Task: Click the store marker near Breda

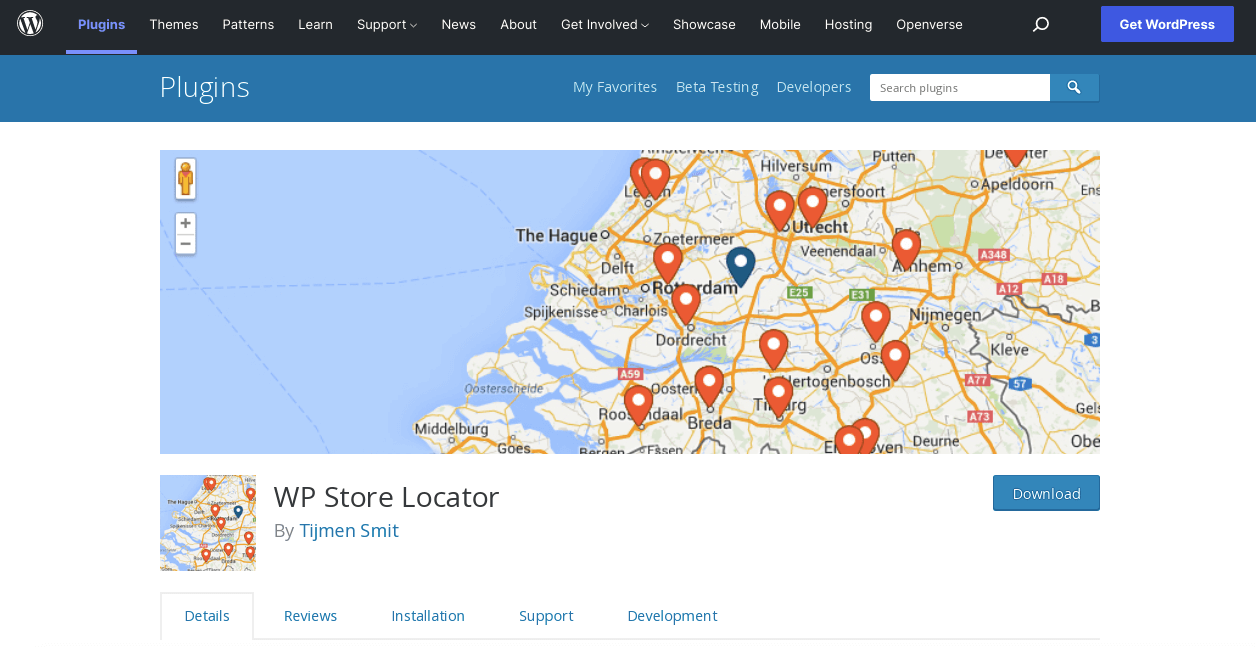Action: (x=709, y=383)
